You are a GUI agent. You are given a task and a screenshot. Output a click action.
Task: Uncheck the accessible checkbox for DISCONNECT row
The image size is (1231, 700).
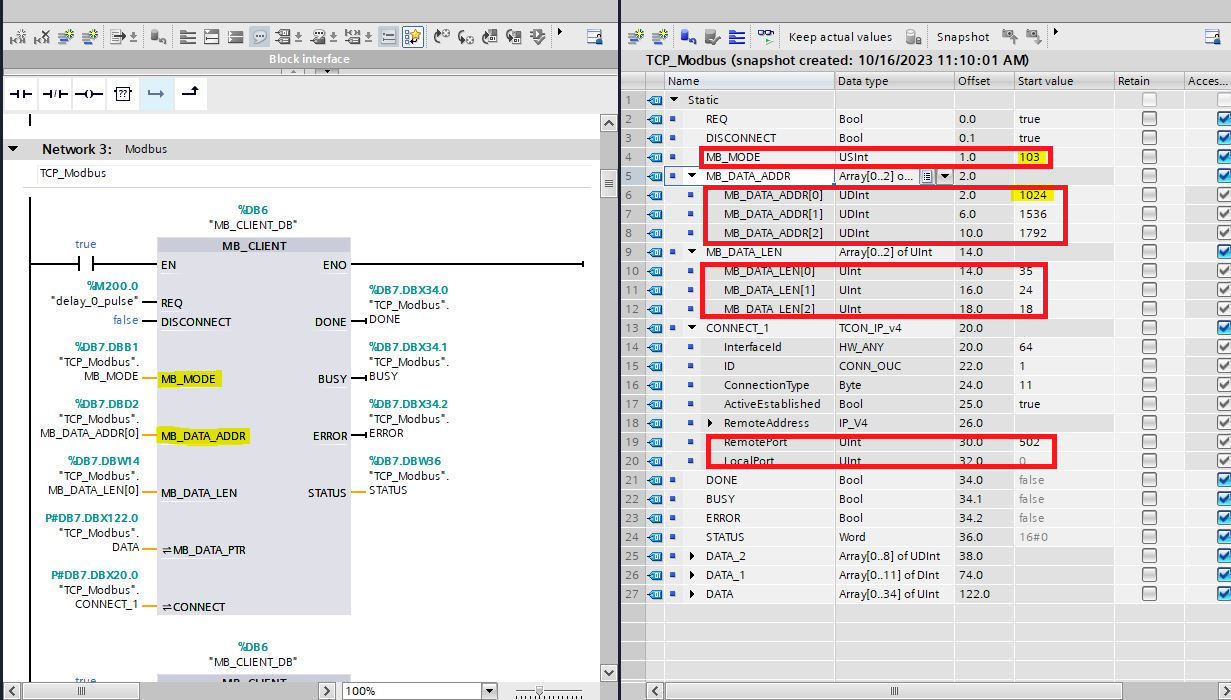pos(1224,138)
